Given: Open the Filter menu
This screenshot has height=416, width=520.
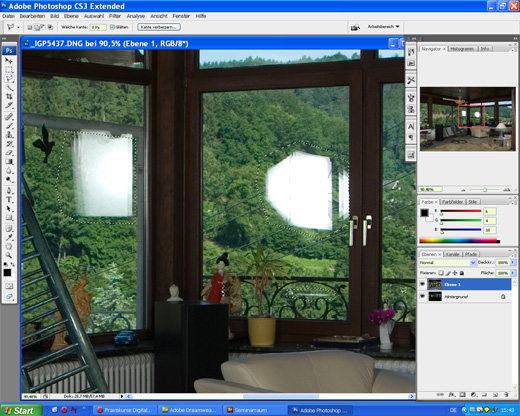Looking at the screenshot, I should point(115,16).
